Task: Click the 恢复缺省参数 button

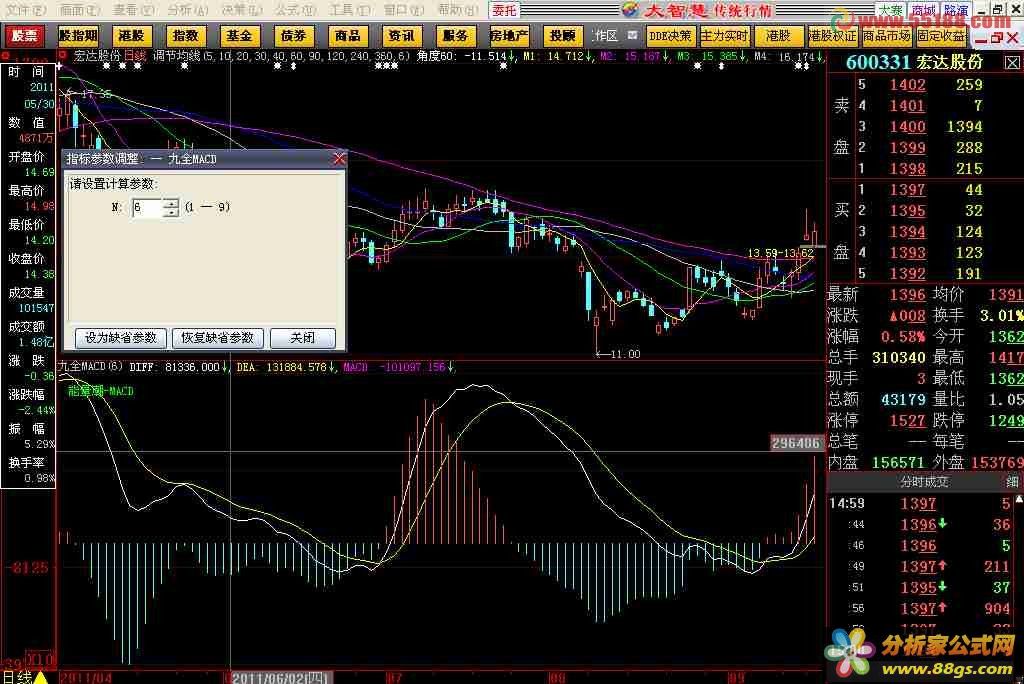Action: point(217,338)
